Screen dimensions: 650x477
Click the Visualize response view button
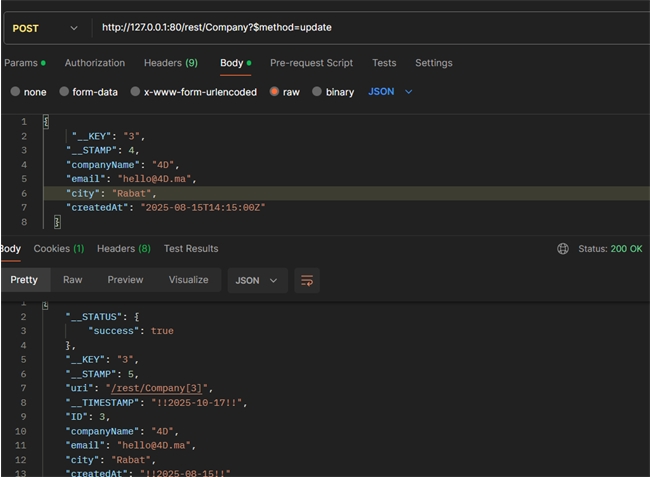pyautogui.click(x=188, y=280)
